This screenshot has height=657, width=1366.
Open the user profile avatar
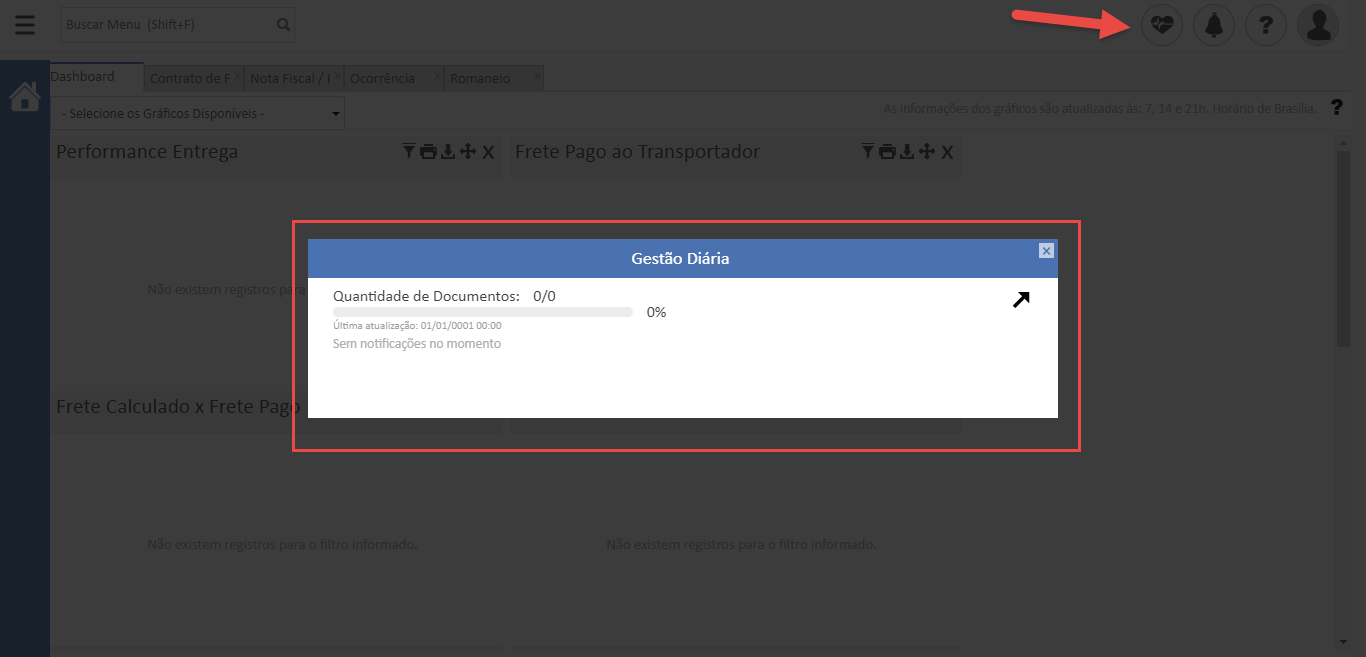[x=1318, y=25]
